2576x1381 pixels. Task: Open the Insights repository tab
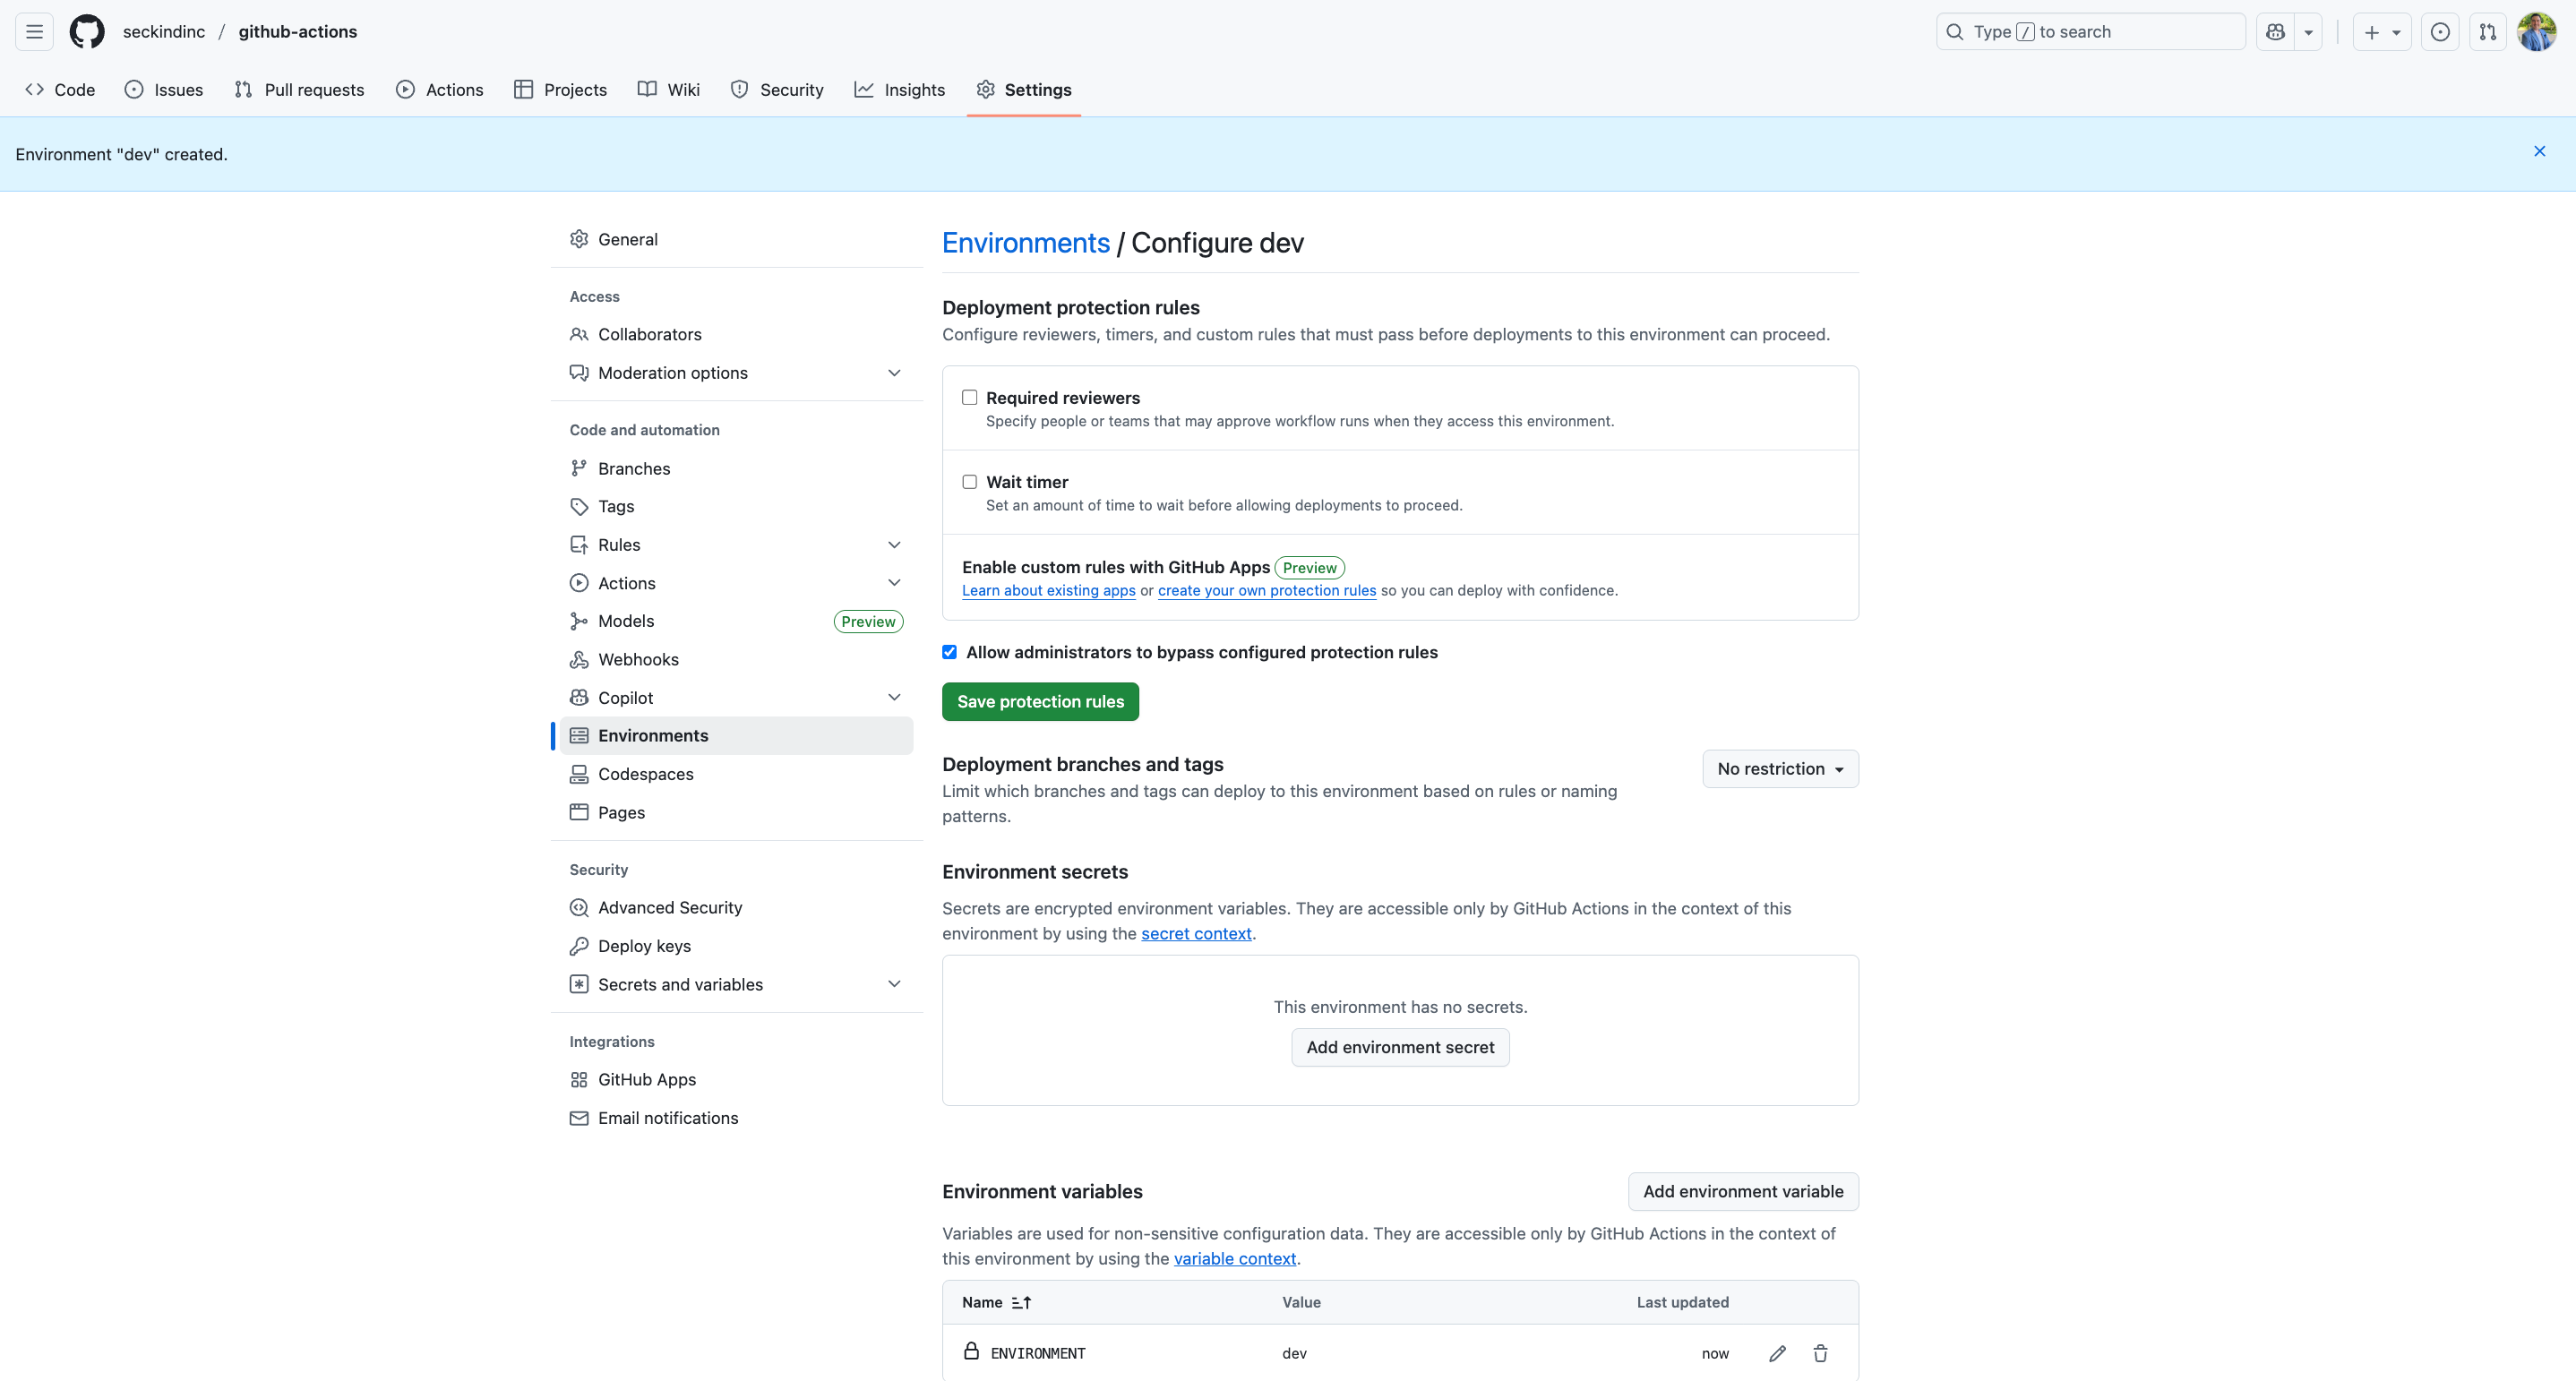click(x=899, y=89)
